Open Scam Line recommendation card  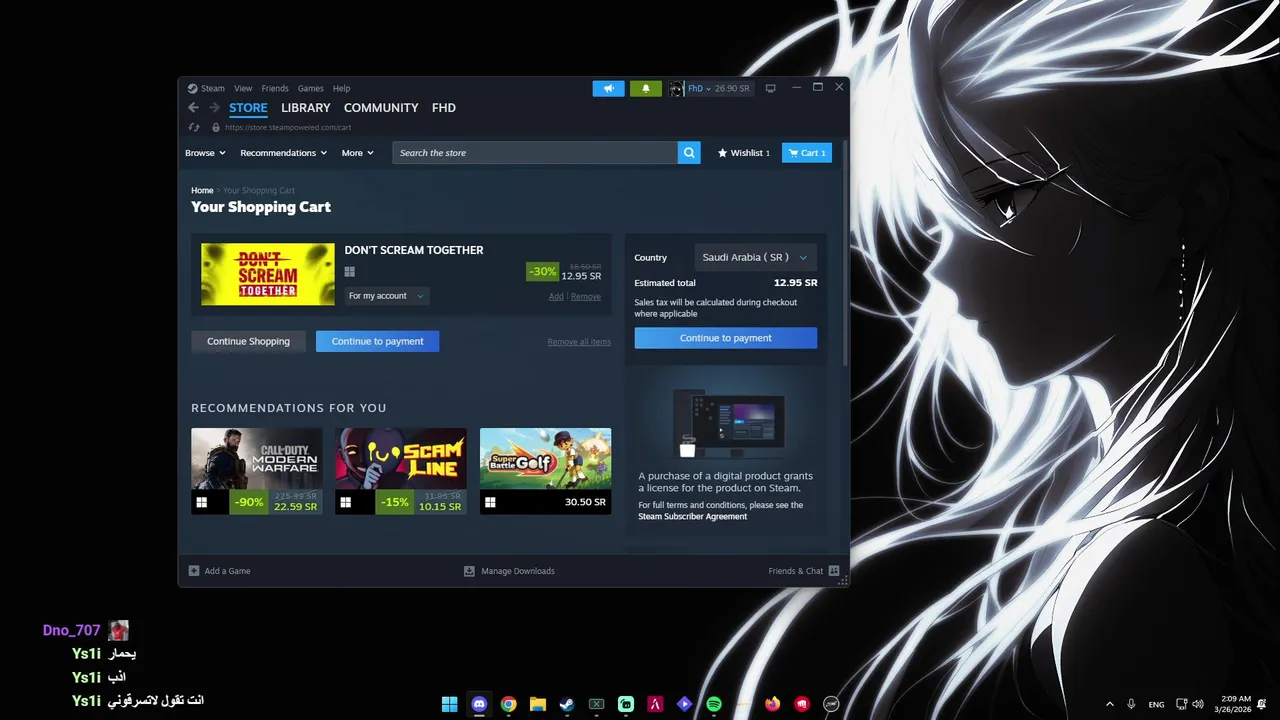click(401, 471)
